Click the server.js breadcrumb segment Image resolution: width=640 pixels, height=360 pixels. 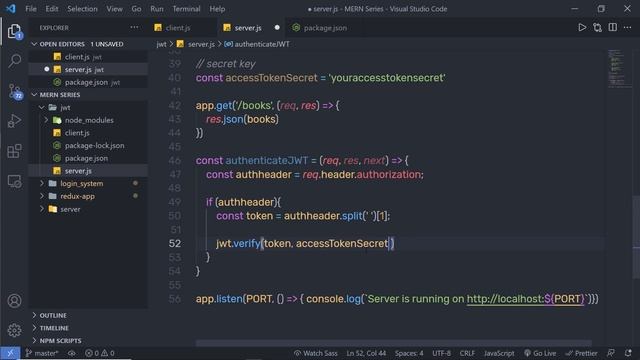tap(196, 44)
